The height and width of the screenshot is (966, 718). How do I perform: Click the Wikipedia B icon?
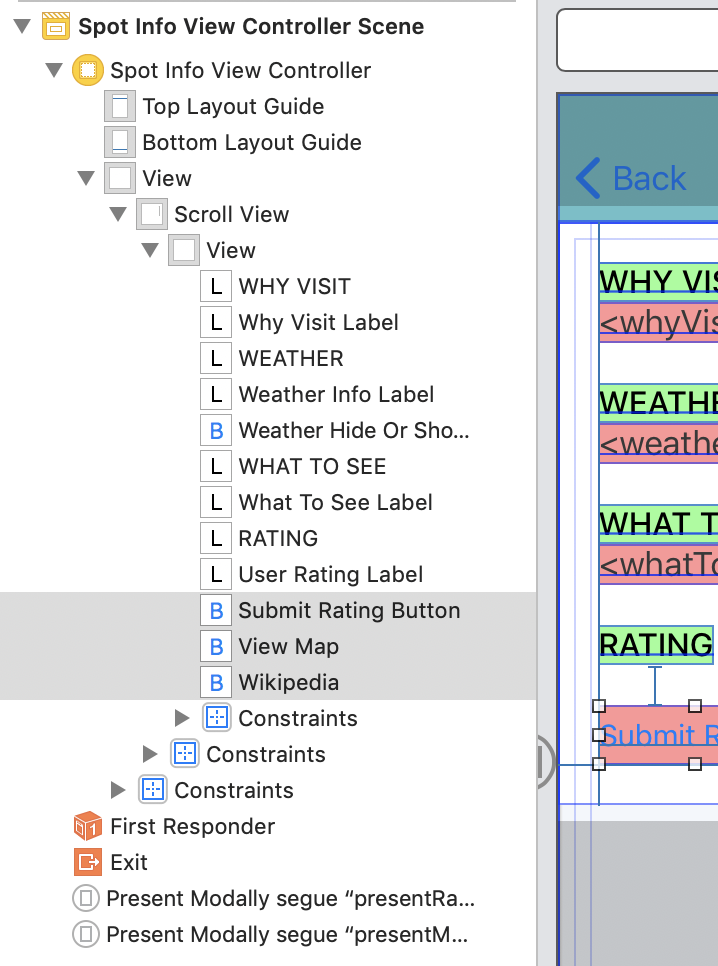click(x=216, y=683)
